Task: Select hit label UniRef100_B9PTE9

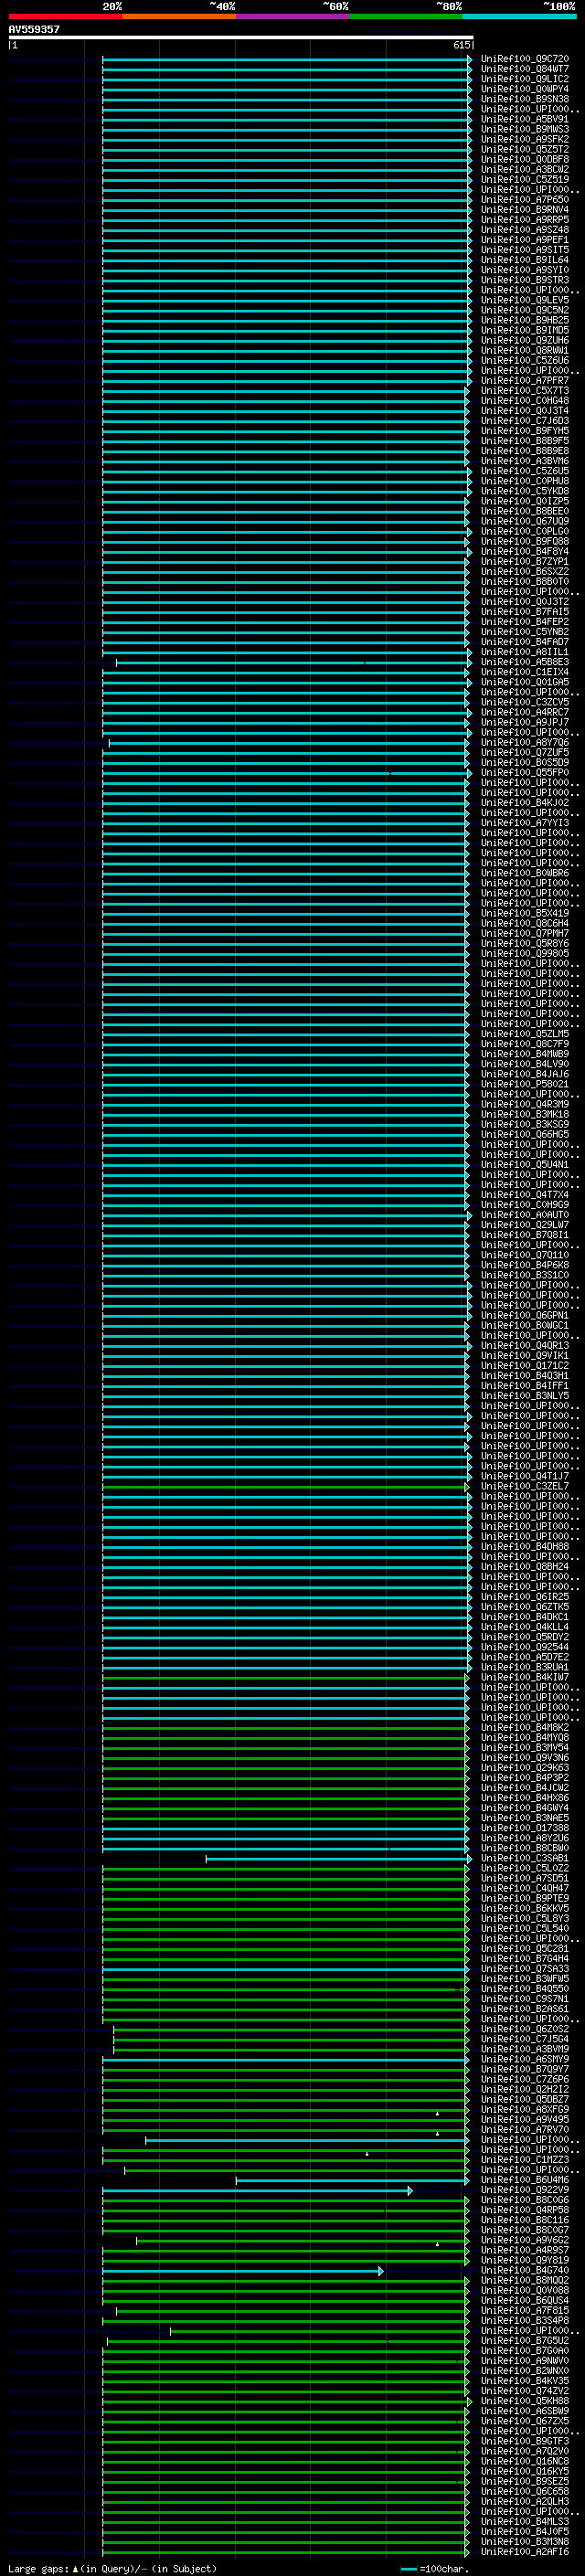Action: click(525, 1899)
